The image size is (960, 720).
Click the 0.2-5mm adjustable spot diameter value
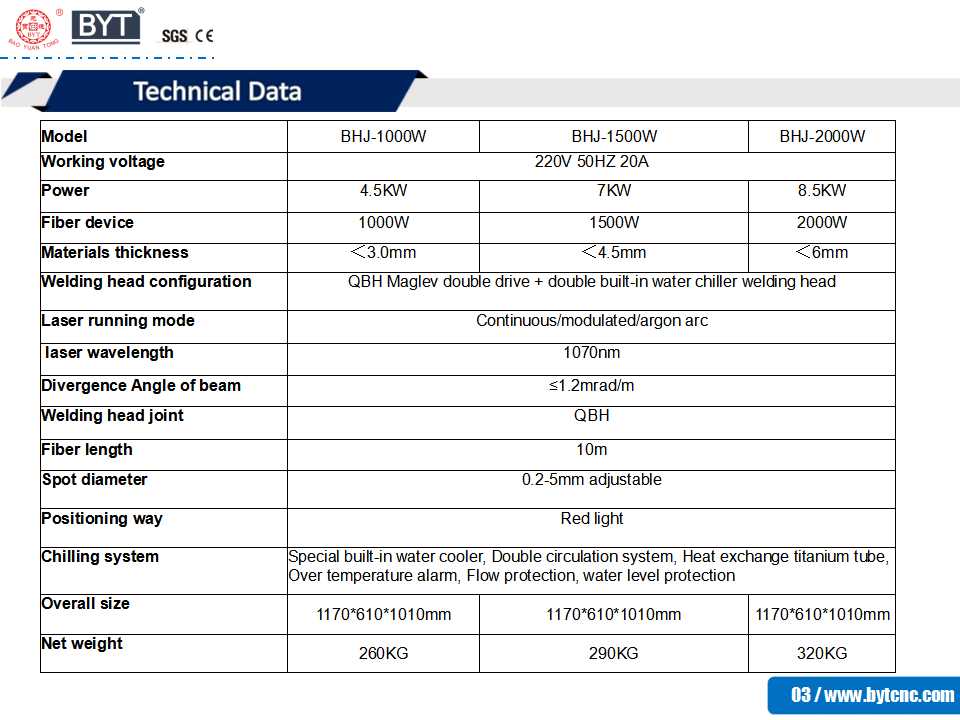pyautogui.click(x=591, y=480)
